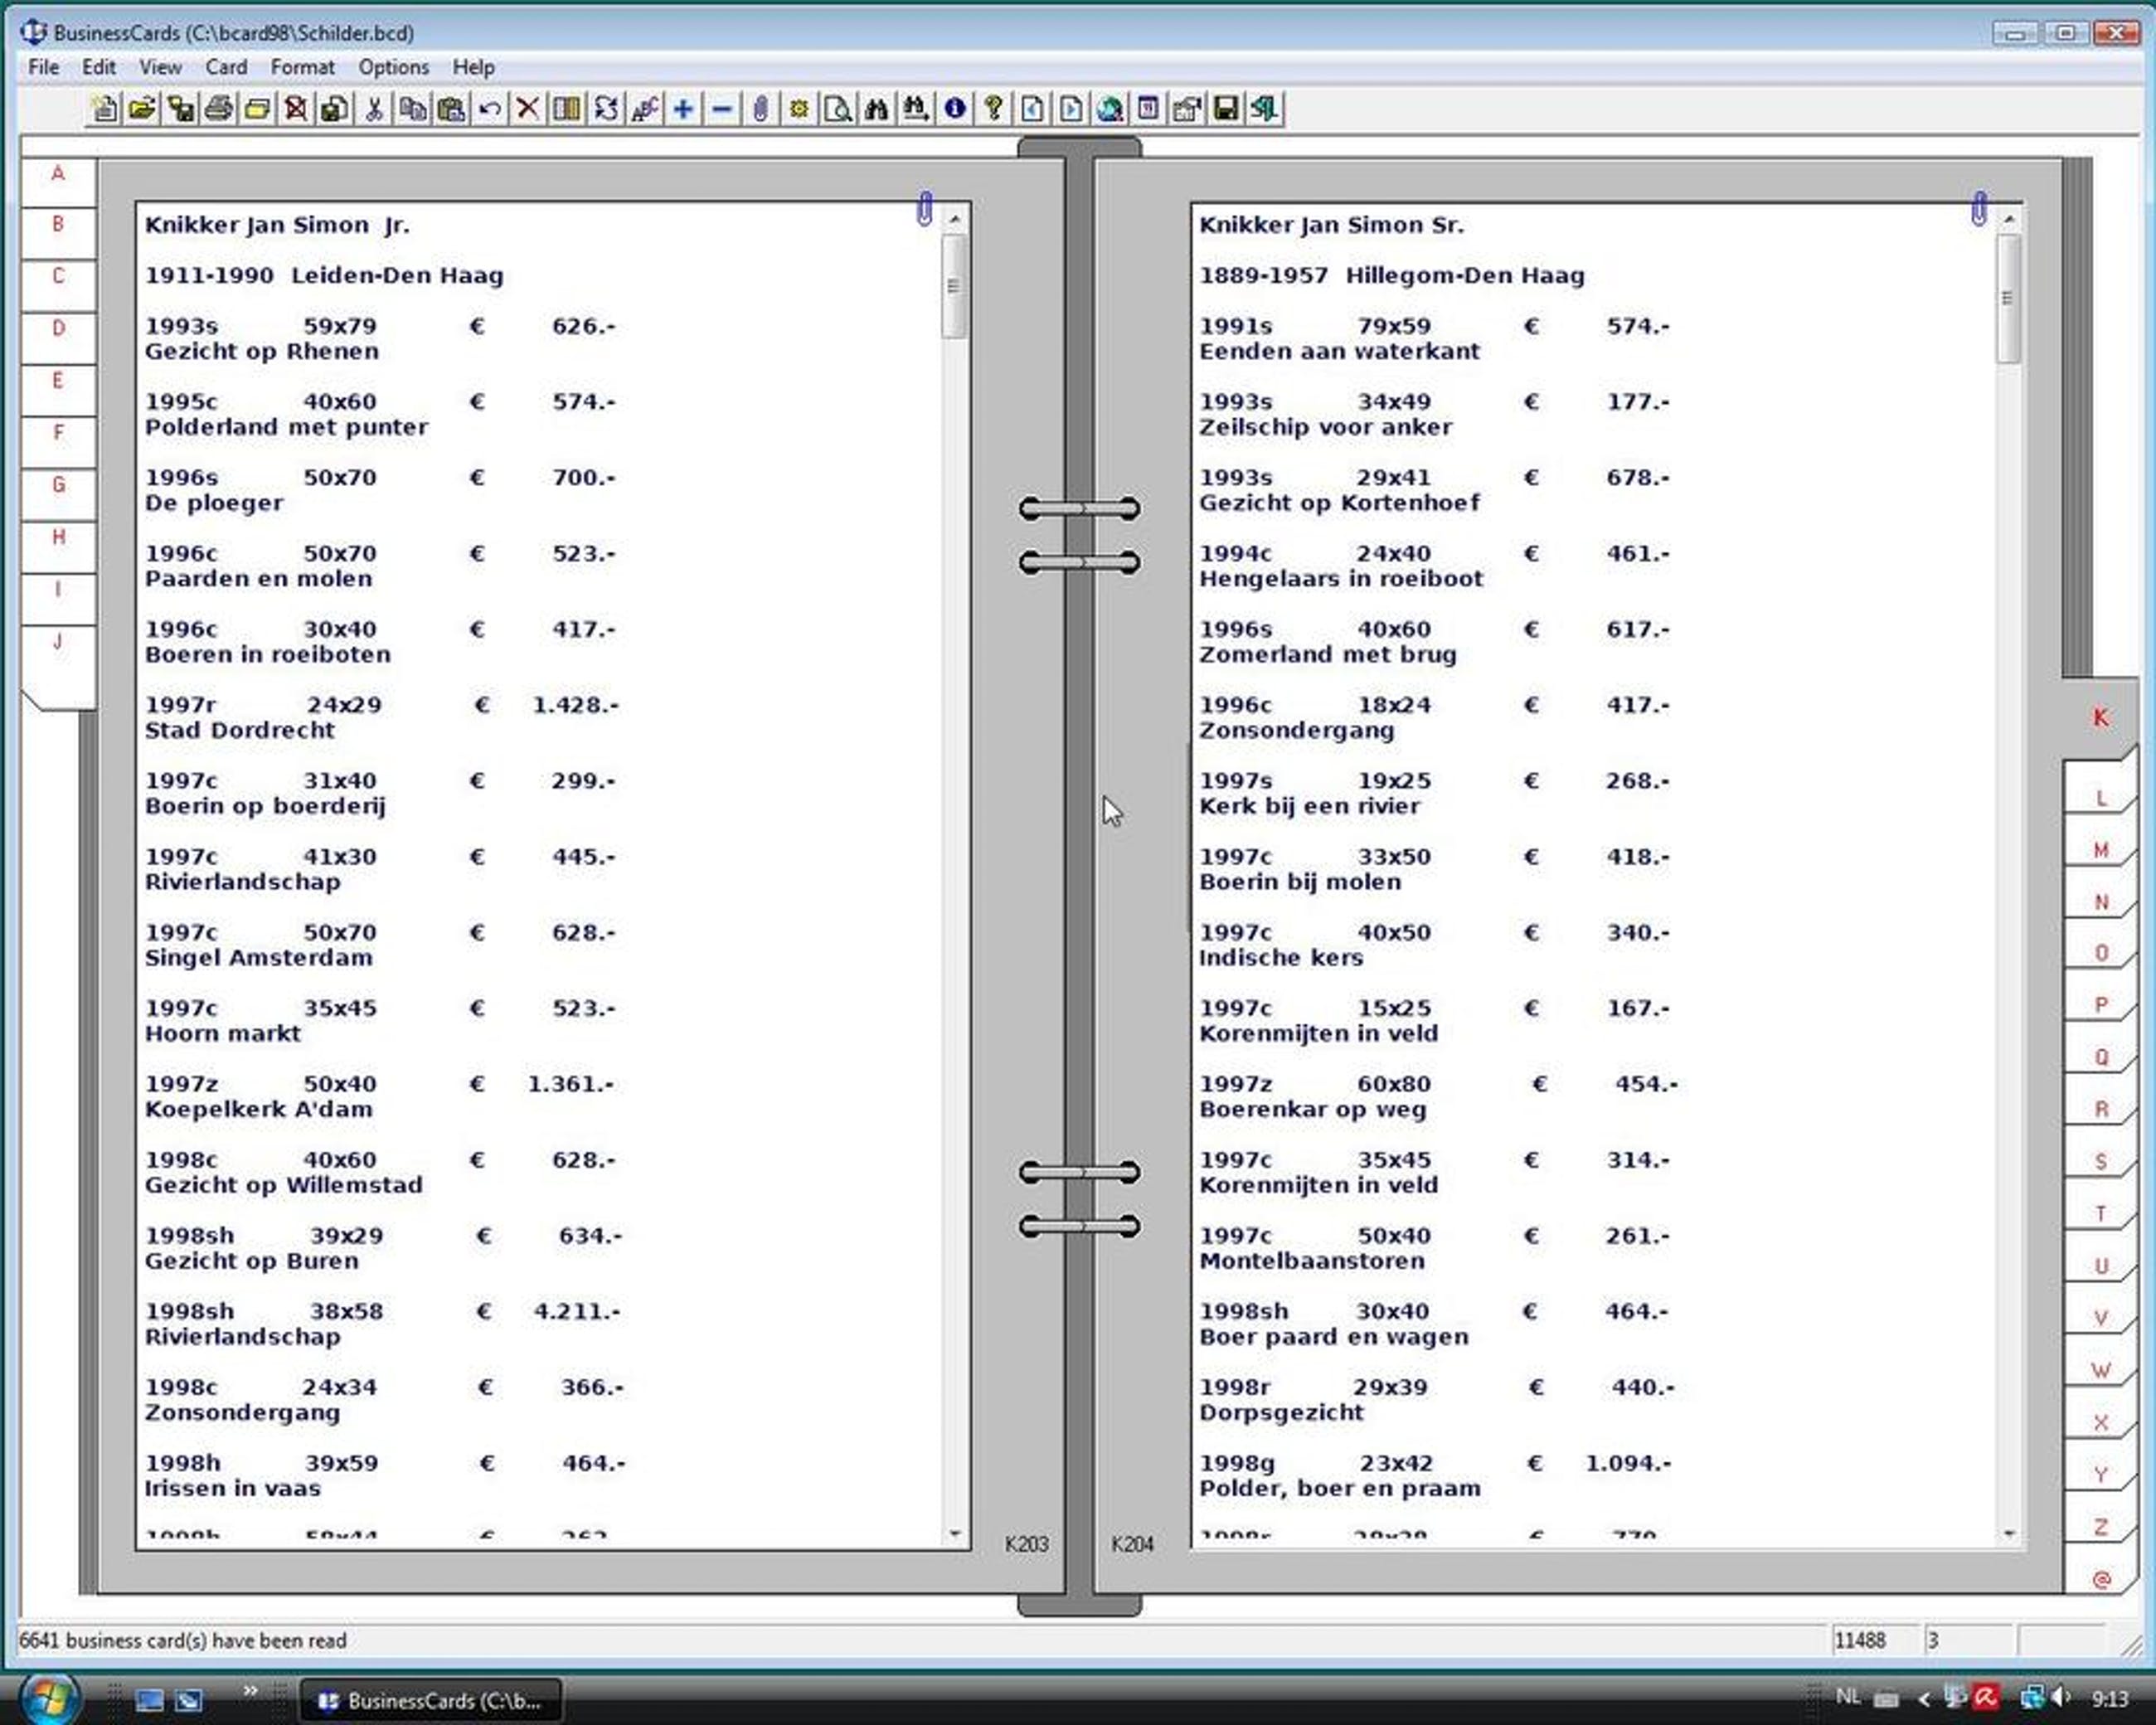Click the scissors Cut icon
This screenshot has width=2156, height=1725.
(374, 109)
